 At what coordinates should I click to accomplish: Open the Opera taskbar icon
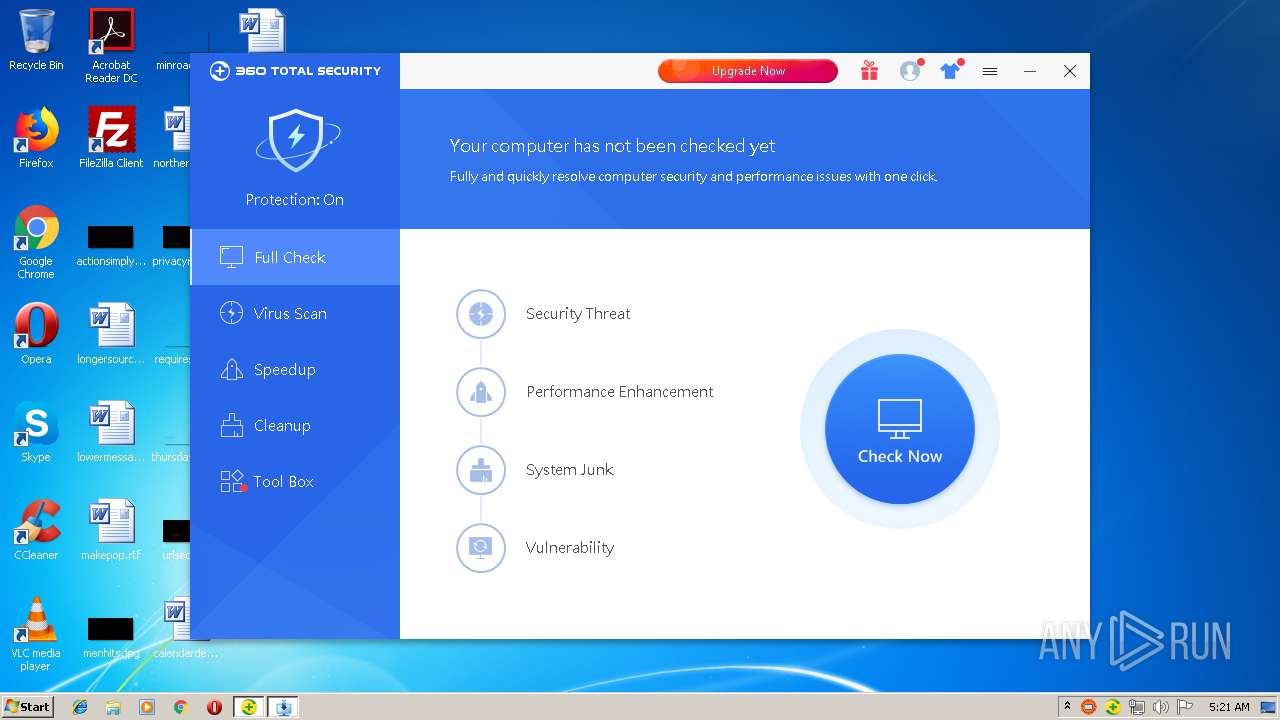[214, 707]
